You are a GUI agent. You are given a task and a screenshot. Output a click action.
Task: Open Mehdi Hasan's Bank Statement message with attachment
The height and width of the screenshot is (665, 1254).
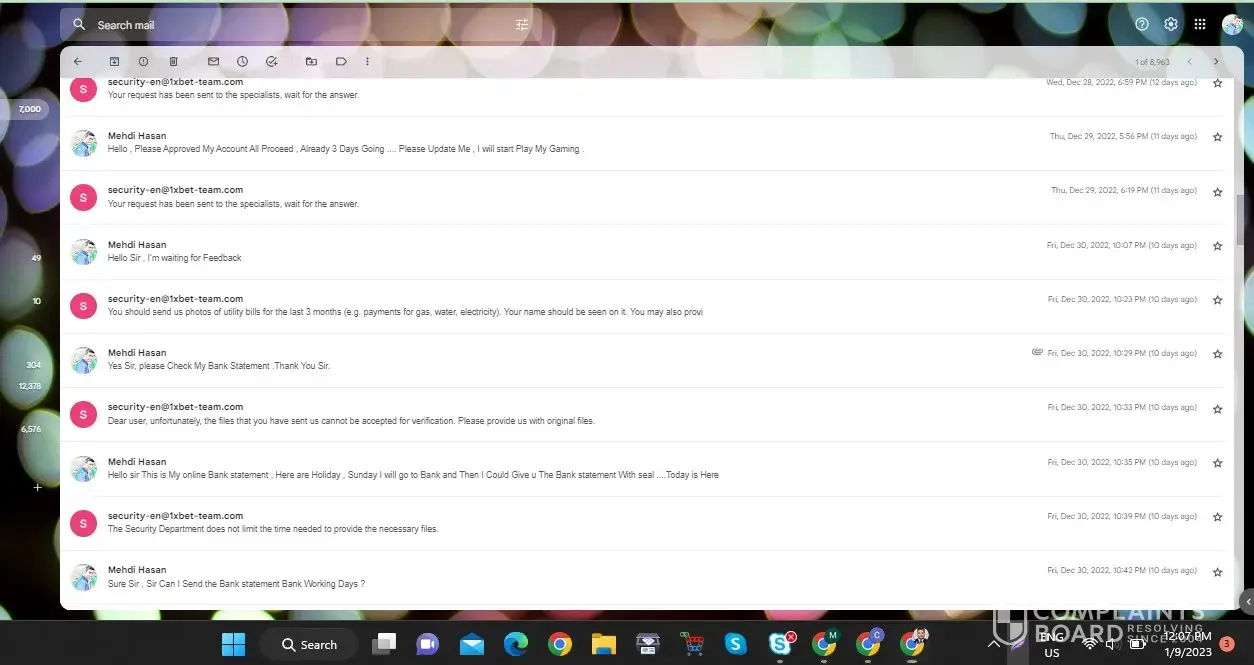218,366
